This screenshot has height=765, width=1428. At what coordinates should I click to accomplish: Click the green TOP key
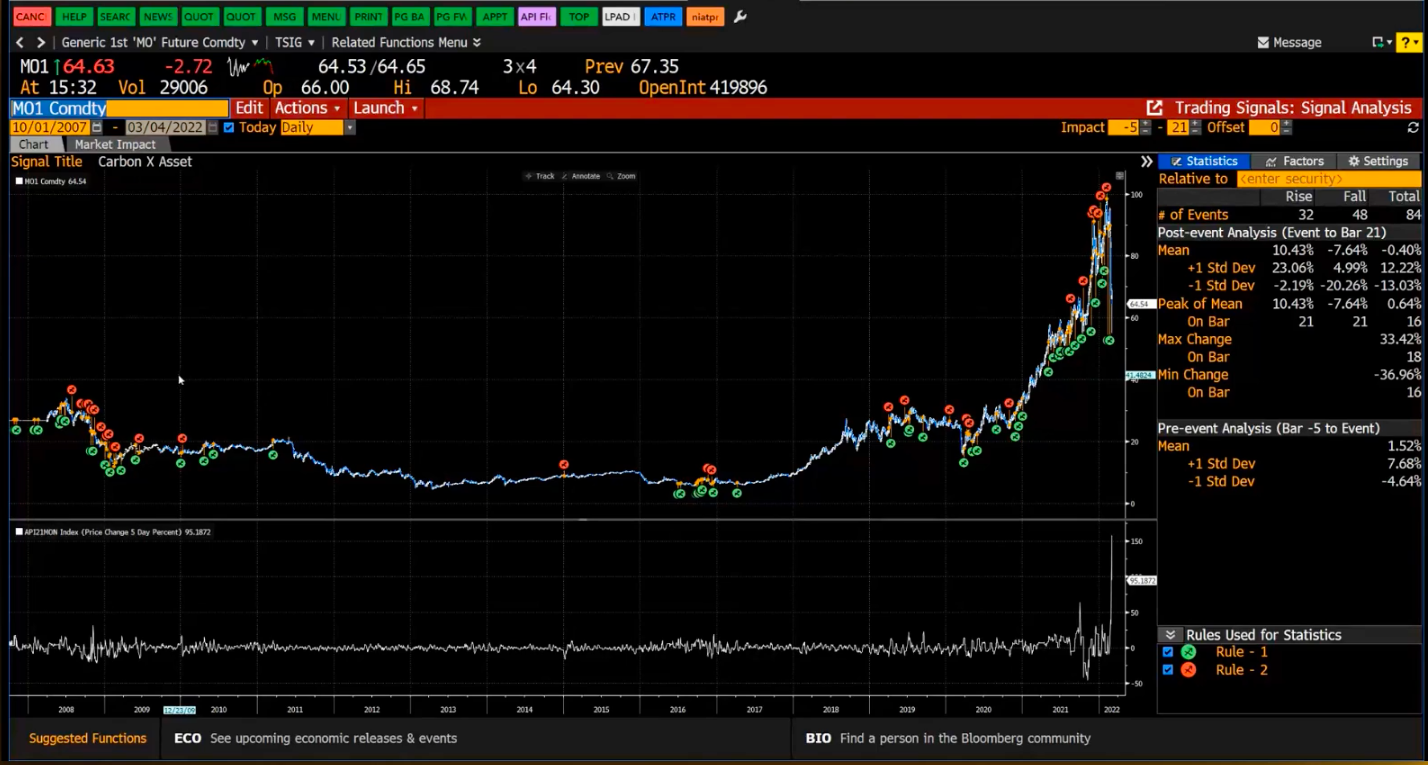(x=578, y=17)
